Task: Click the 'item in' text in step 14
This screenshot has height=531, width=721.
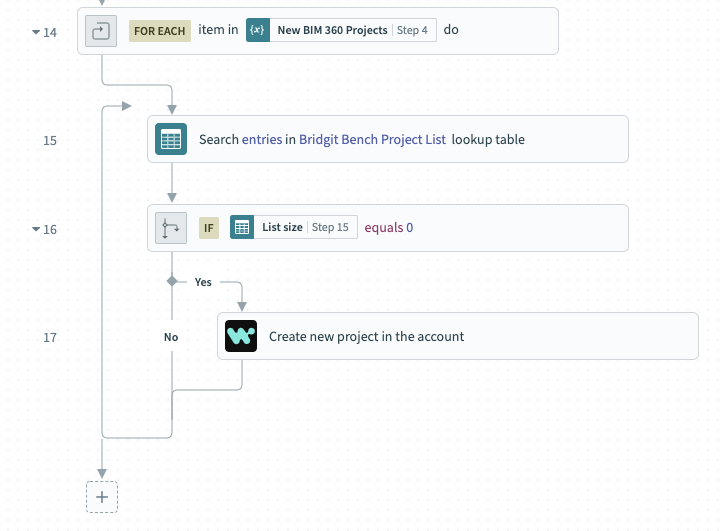Action: pyautogui.click(x=218, y=29)
